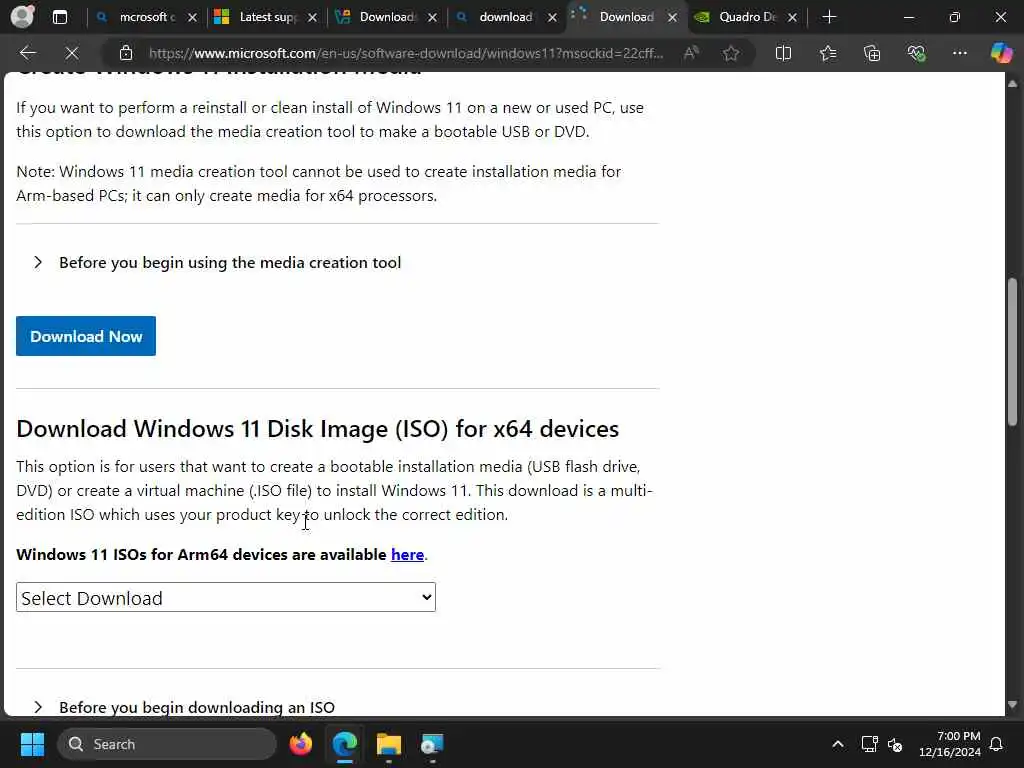Open the Edge profile avatar icon
The image size is (1024, 768).
coord(23,16)
